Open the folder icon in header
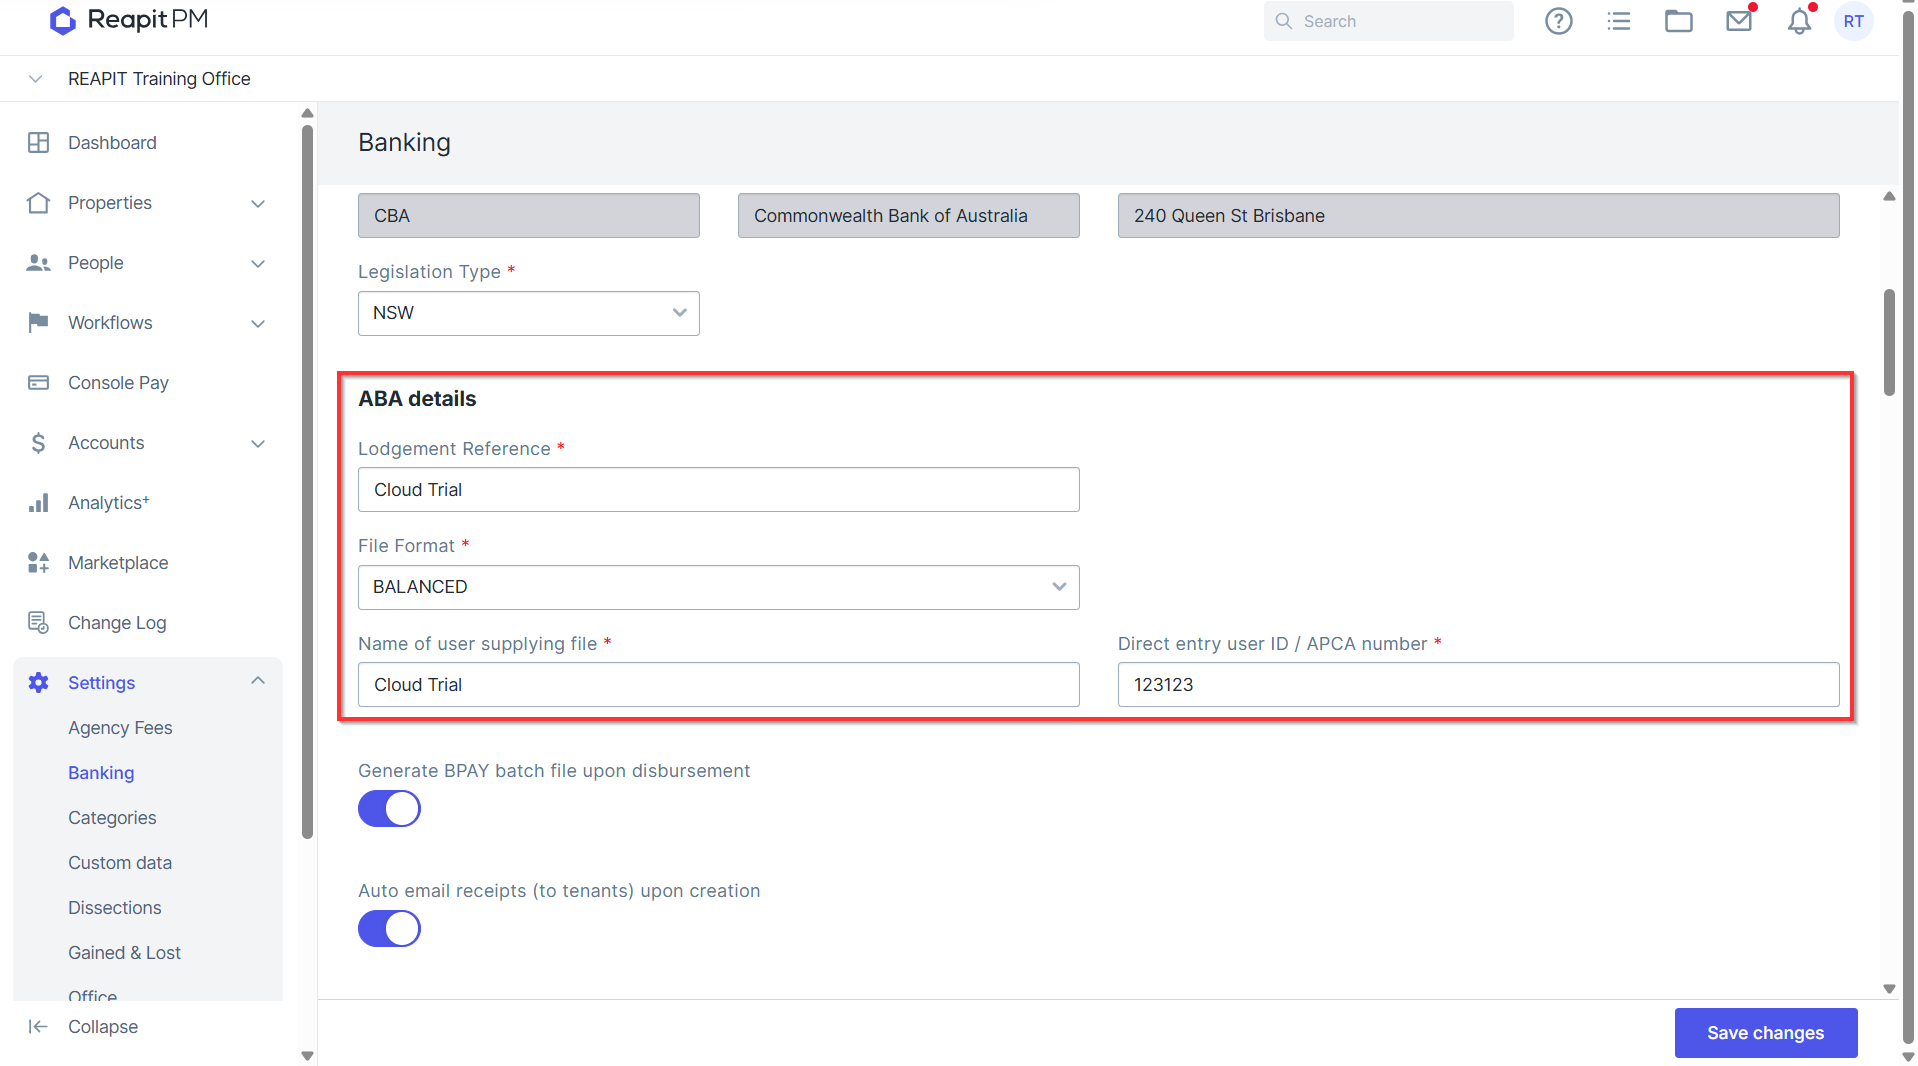Image resolution: width=1918 pixels, height=1066 pixels. point(1679,21)
